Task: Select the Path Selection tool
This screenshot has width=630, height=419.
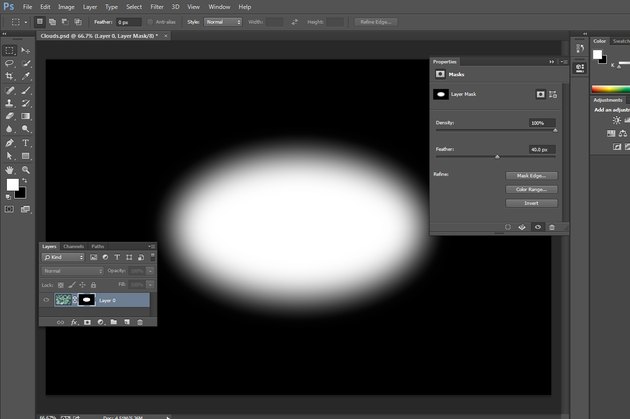Action: [10, 156]
